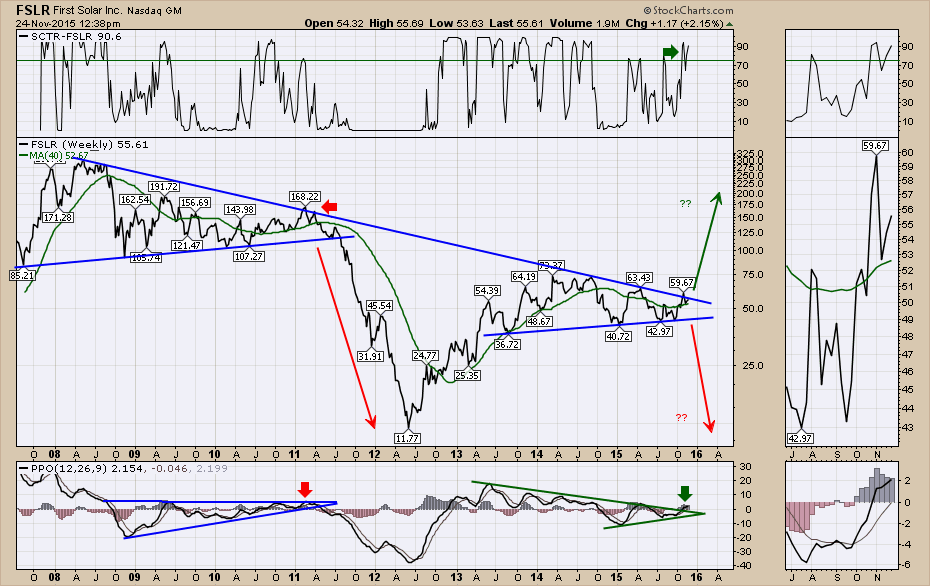Click the 59.67 label in the right zoom panel
The image size is (930, 586).
875,145
